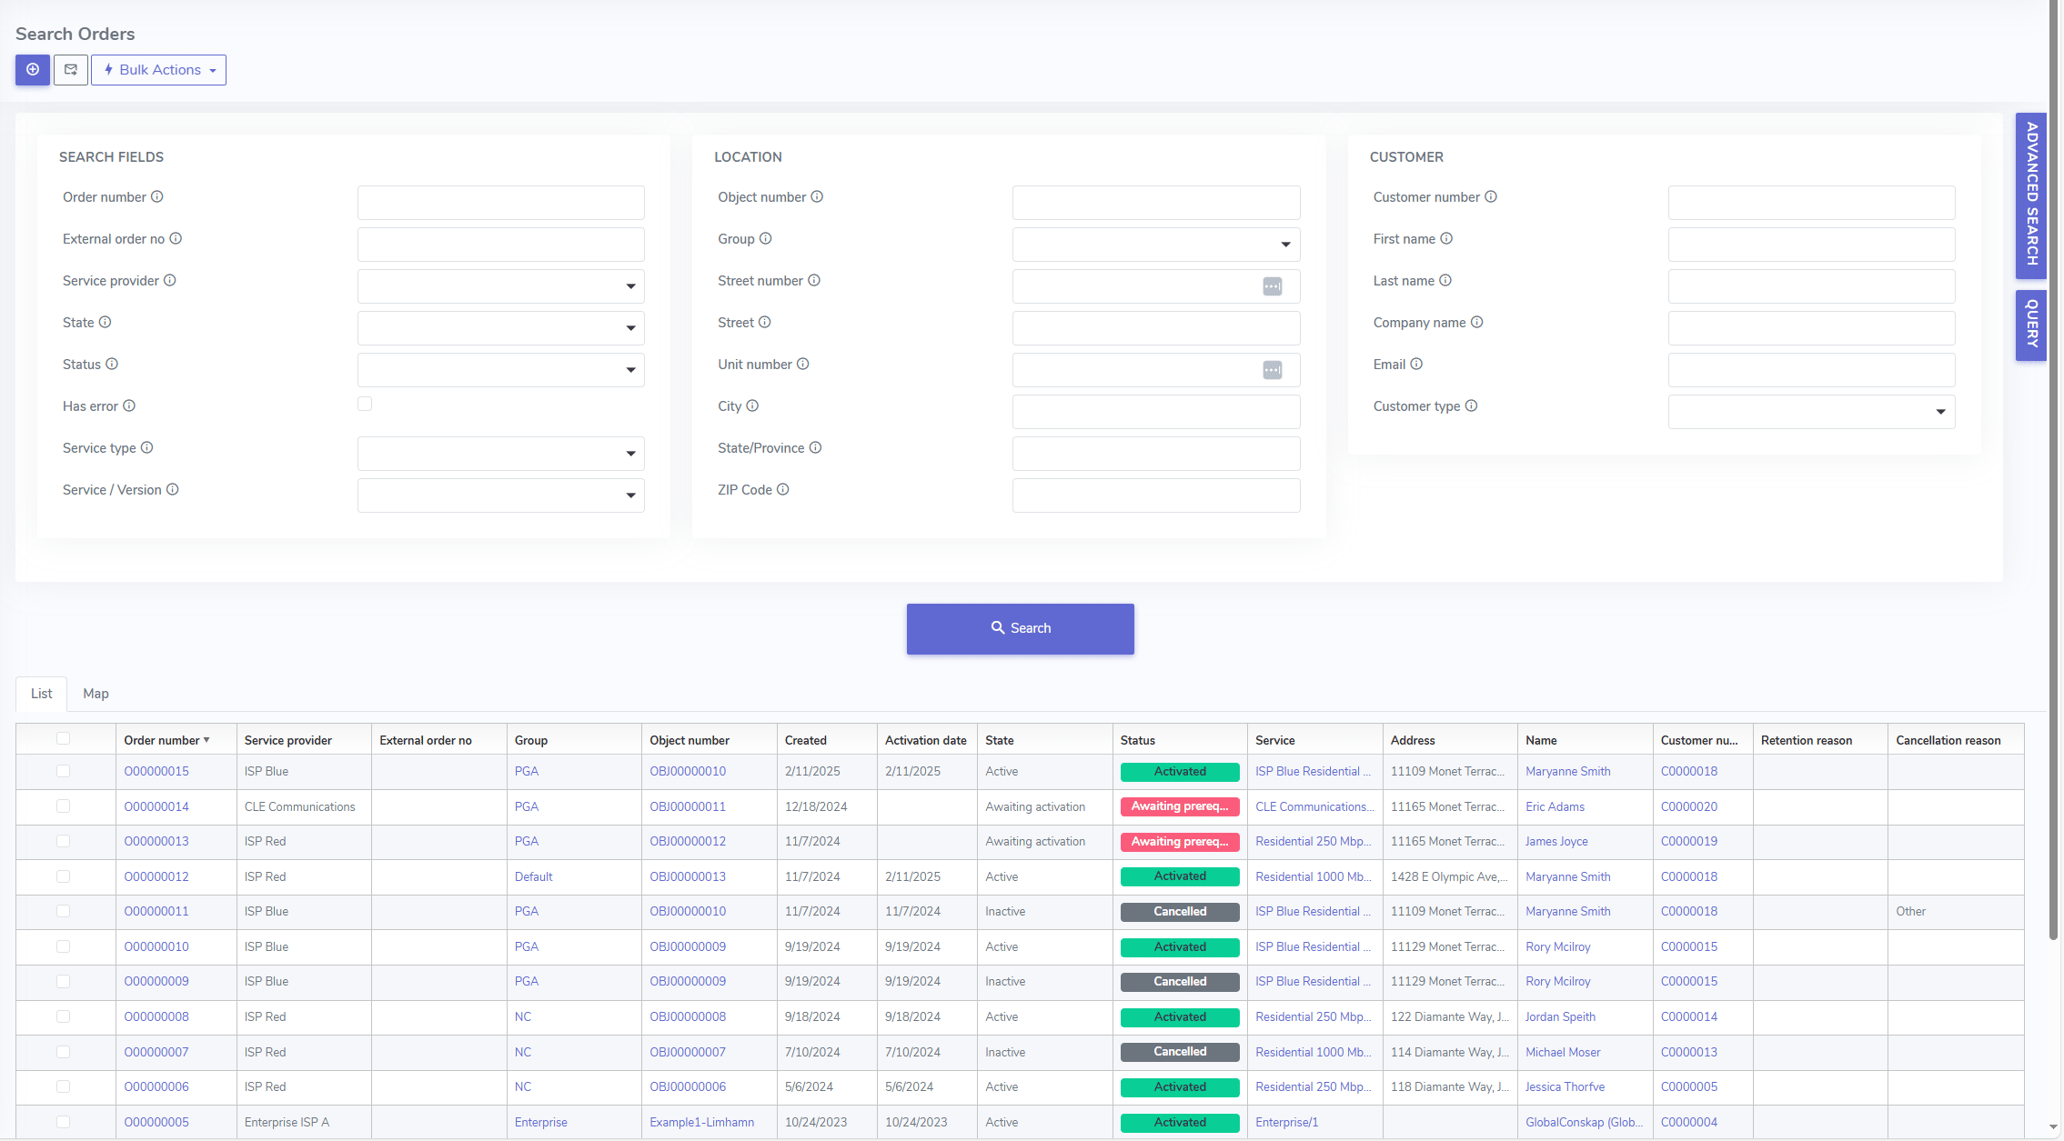Open the Advanced Search side tab
Image resolution: width=2064 pixels, height=1141 pixels.
point(2031,194)
